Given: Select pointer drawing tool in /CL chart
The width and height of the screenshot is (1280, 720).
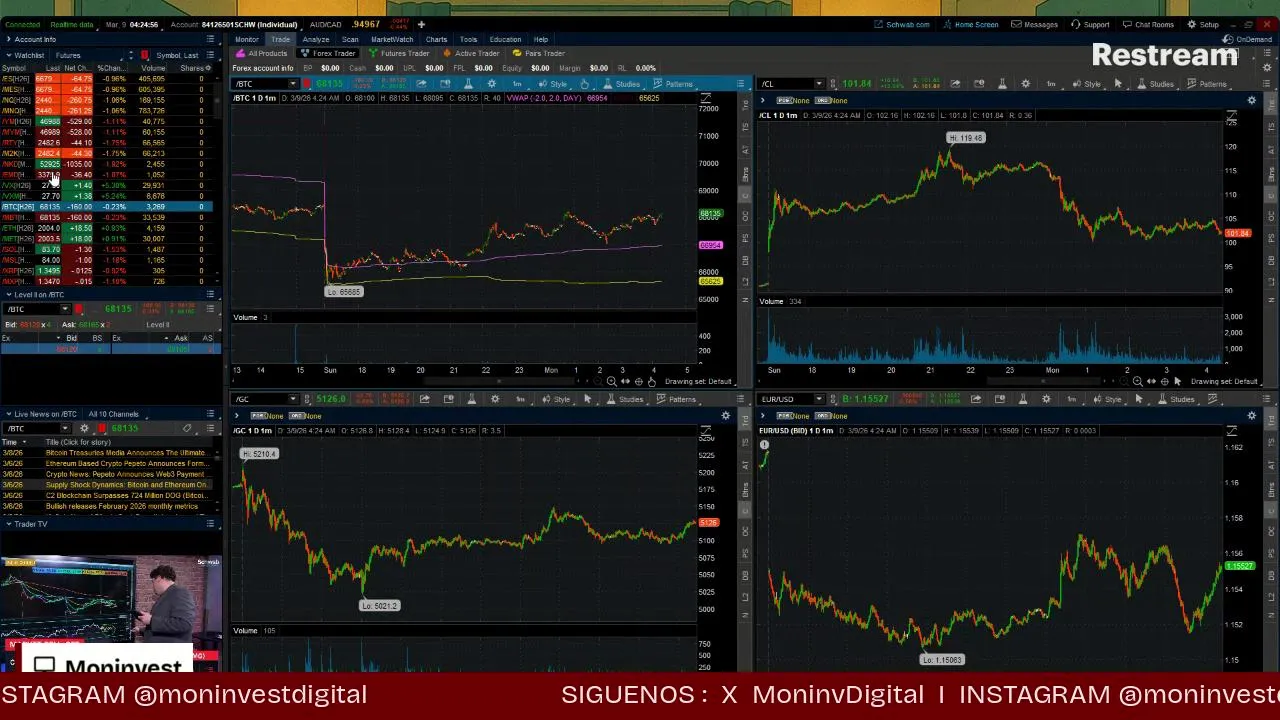Looking at the screenshot, I should (x=1118, y=84).
